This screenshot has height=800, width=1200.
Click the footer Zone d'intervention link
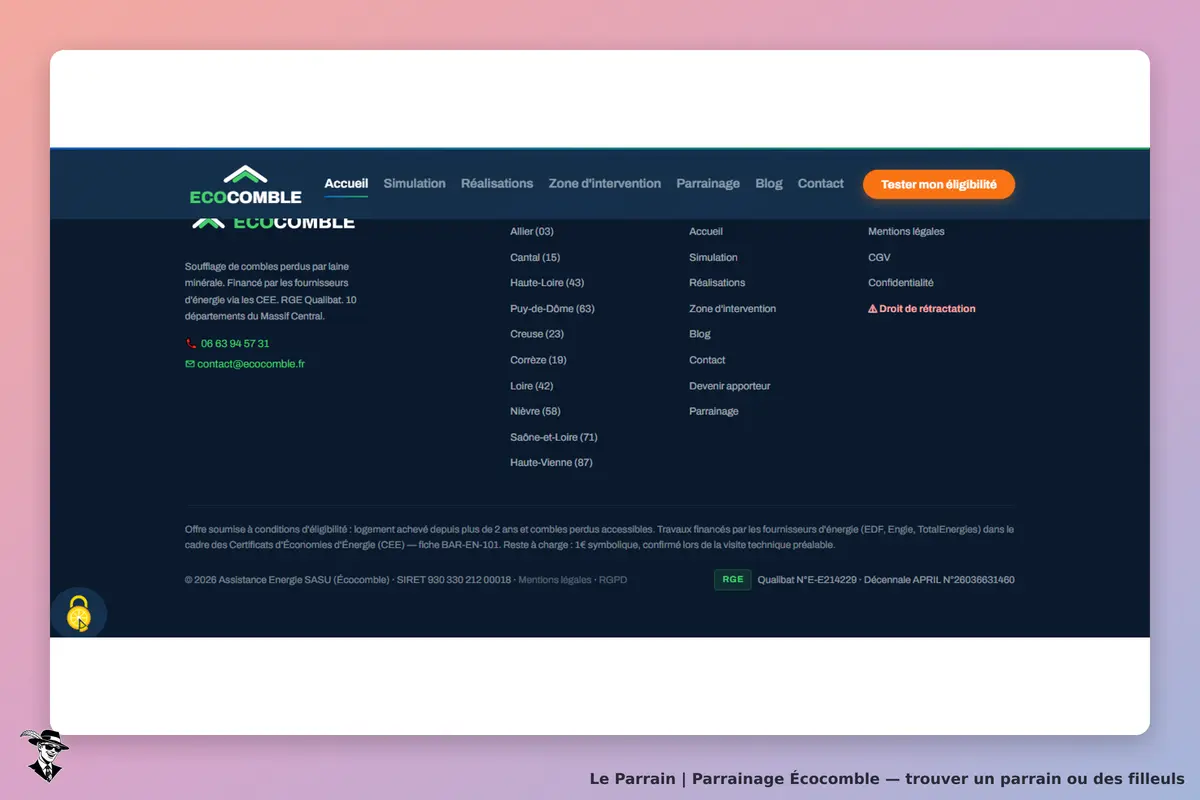tap(732, 309)
